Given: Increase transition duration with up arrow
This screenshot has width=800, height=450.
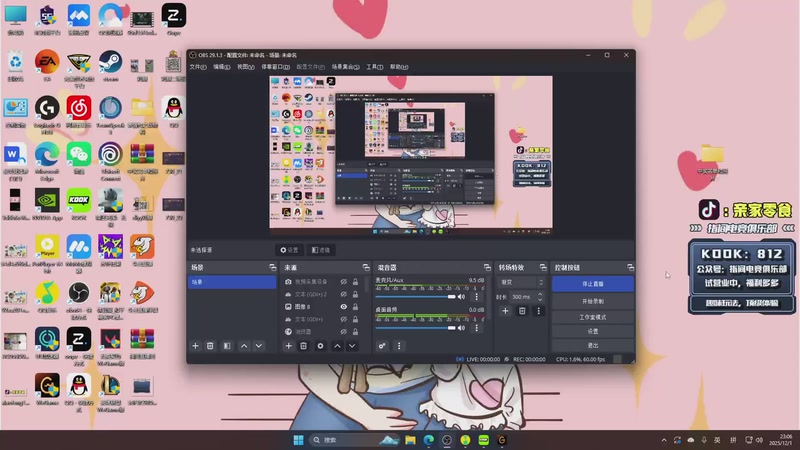Looking at the screenshot, I should pos(540,294).
